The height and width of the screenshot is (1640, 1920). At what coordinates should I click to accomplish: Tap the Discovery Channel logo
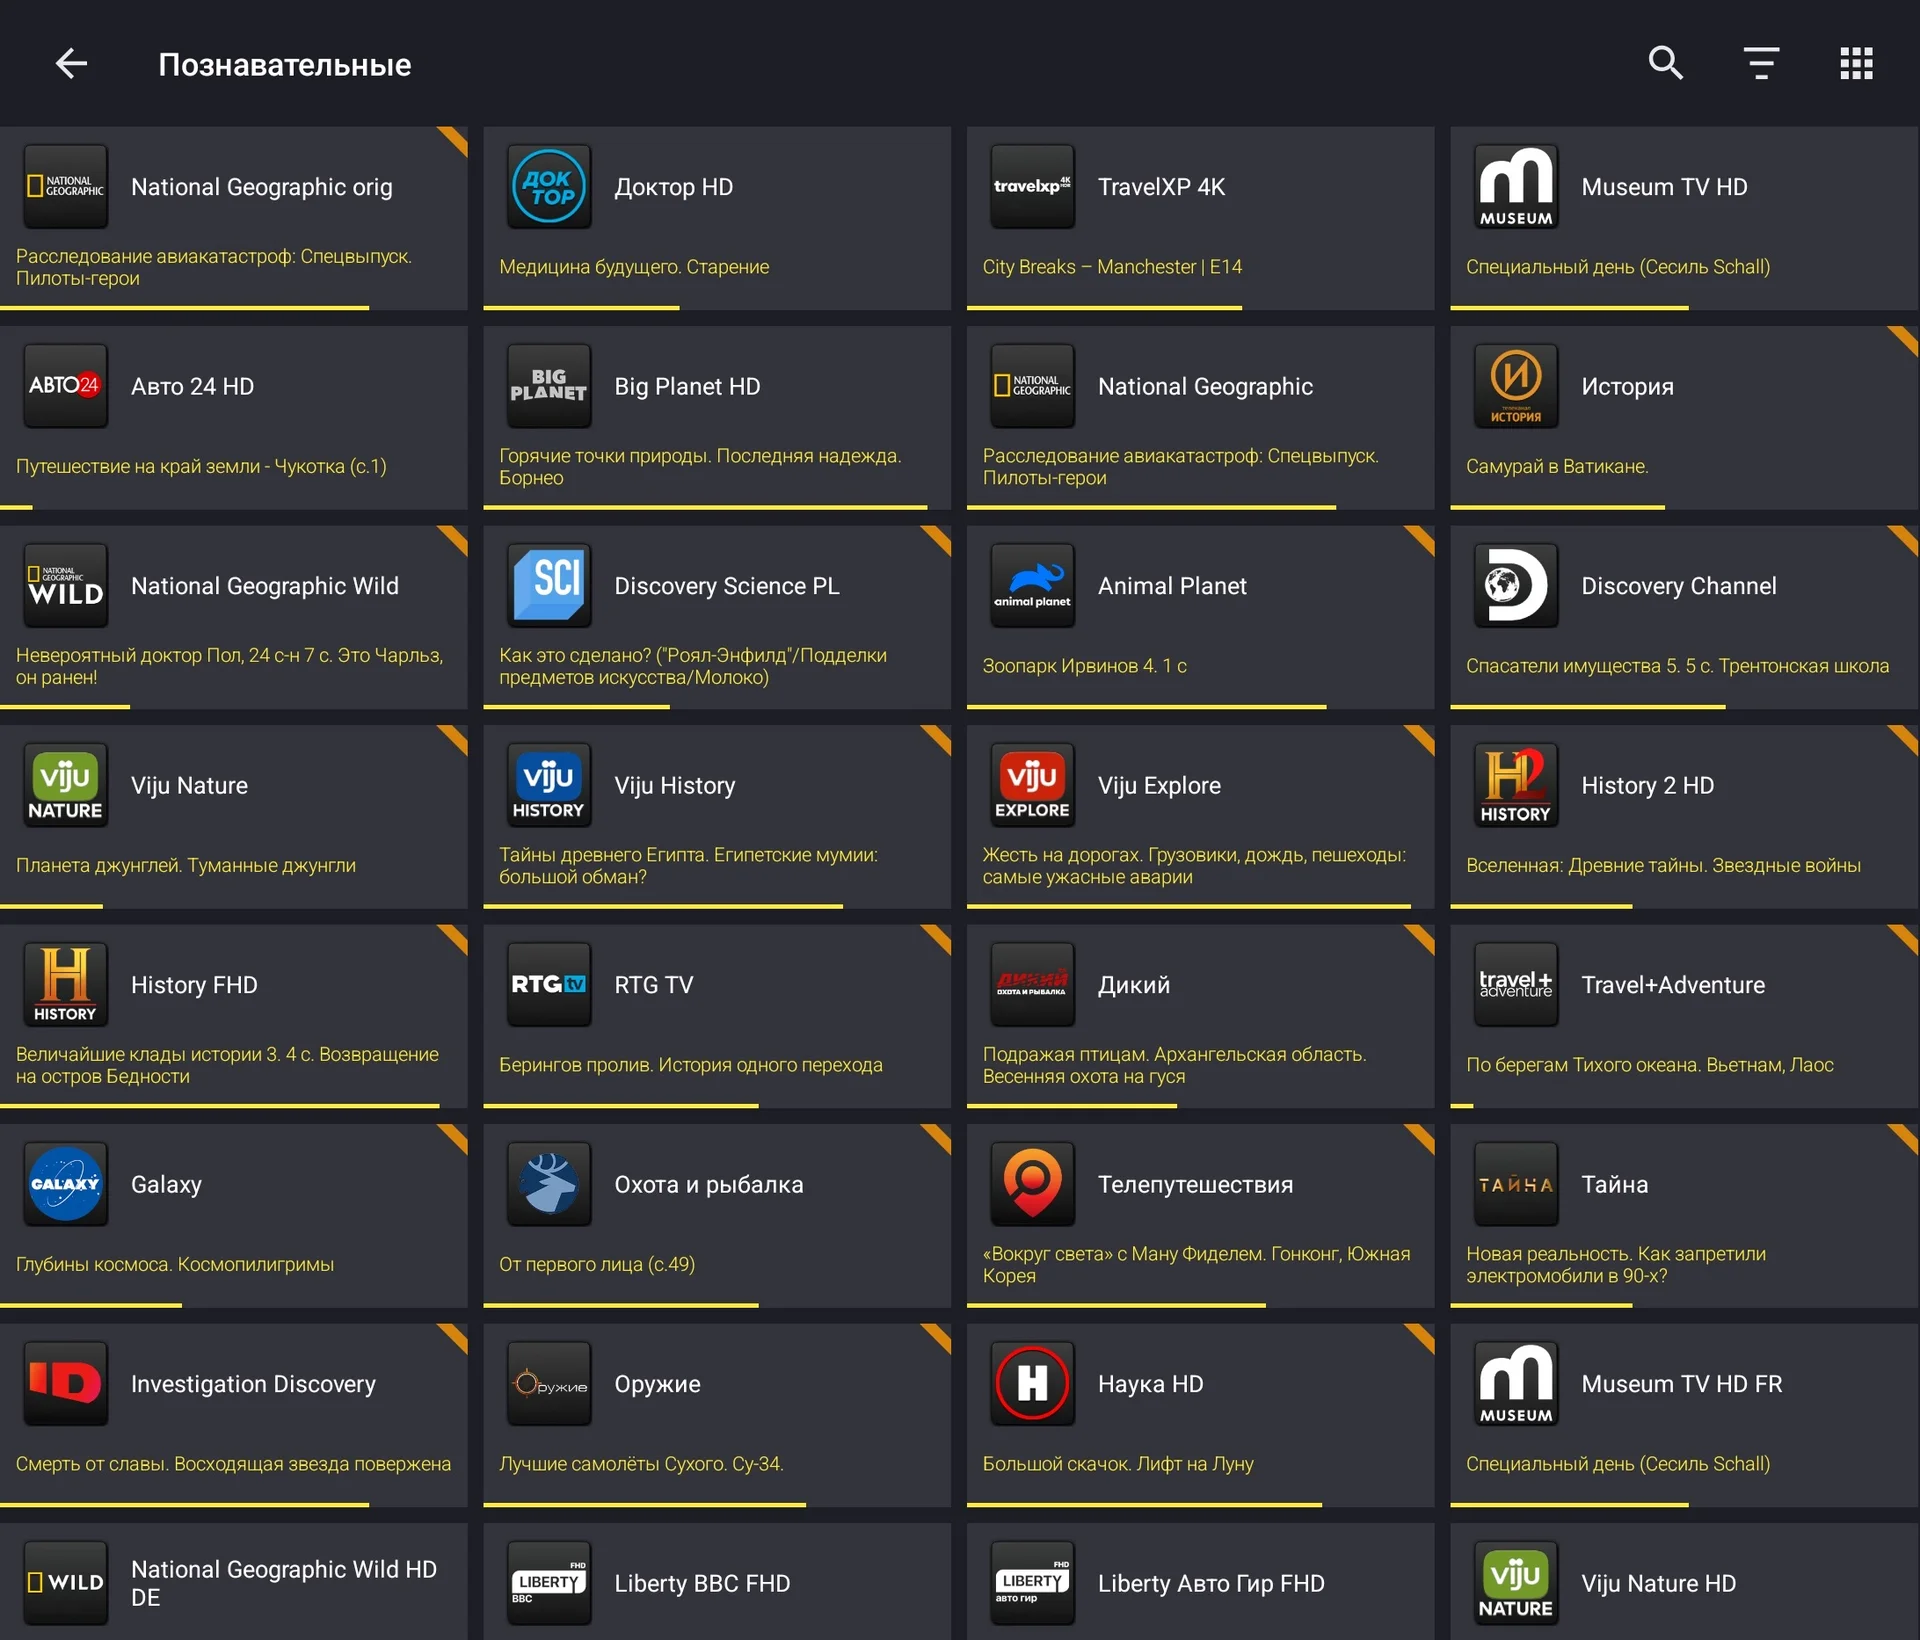pos(1516,586)
